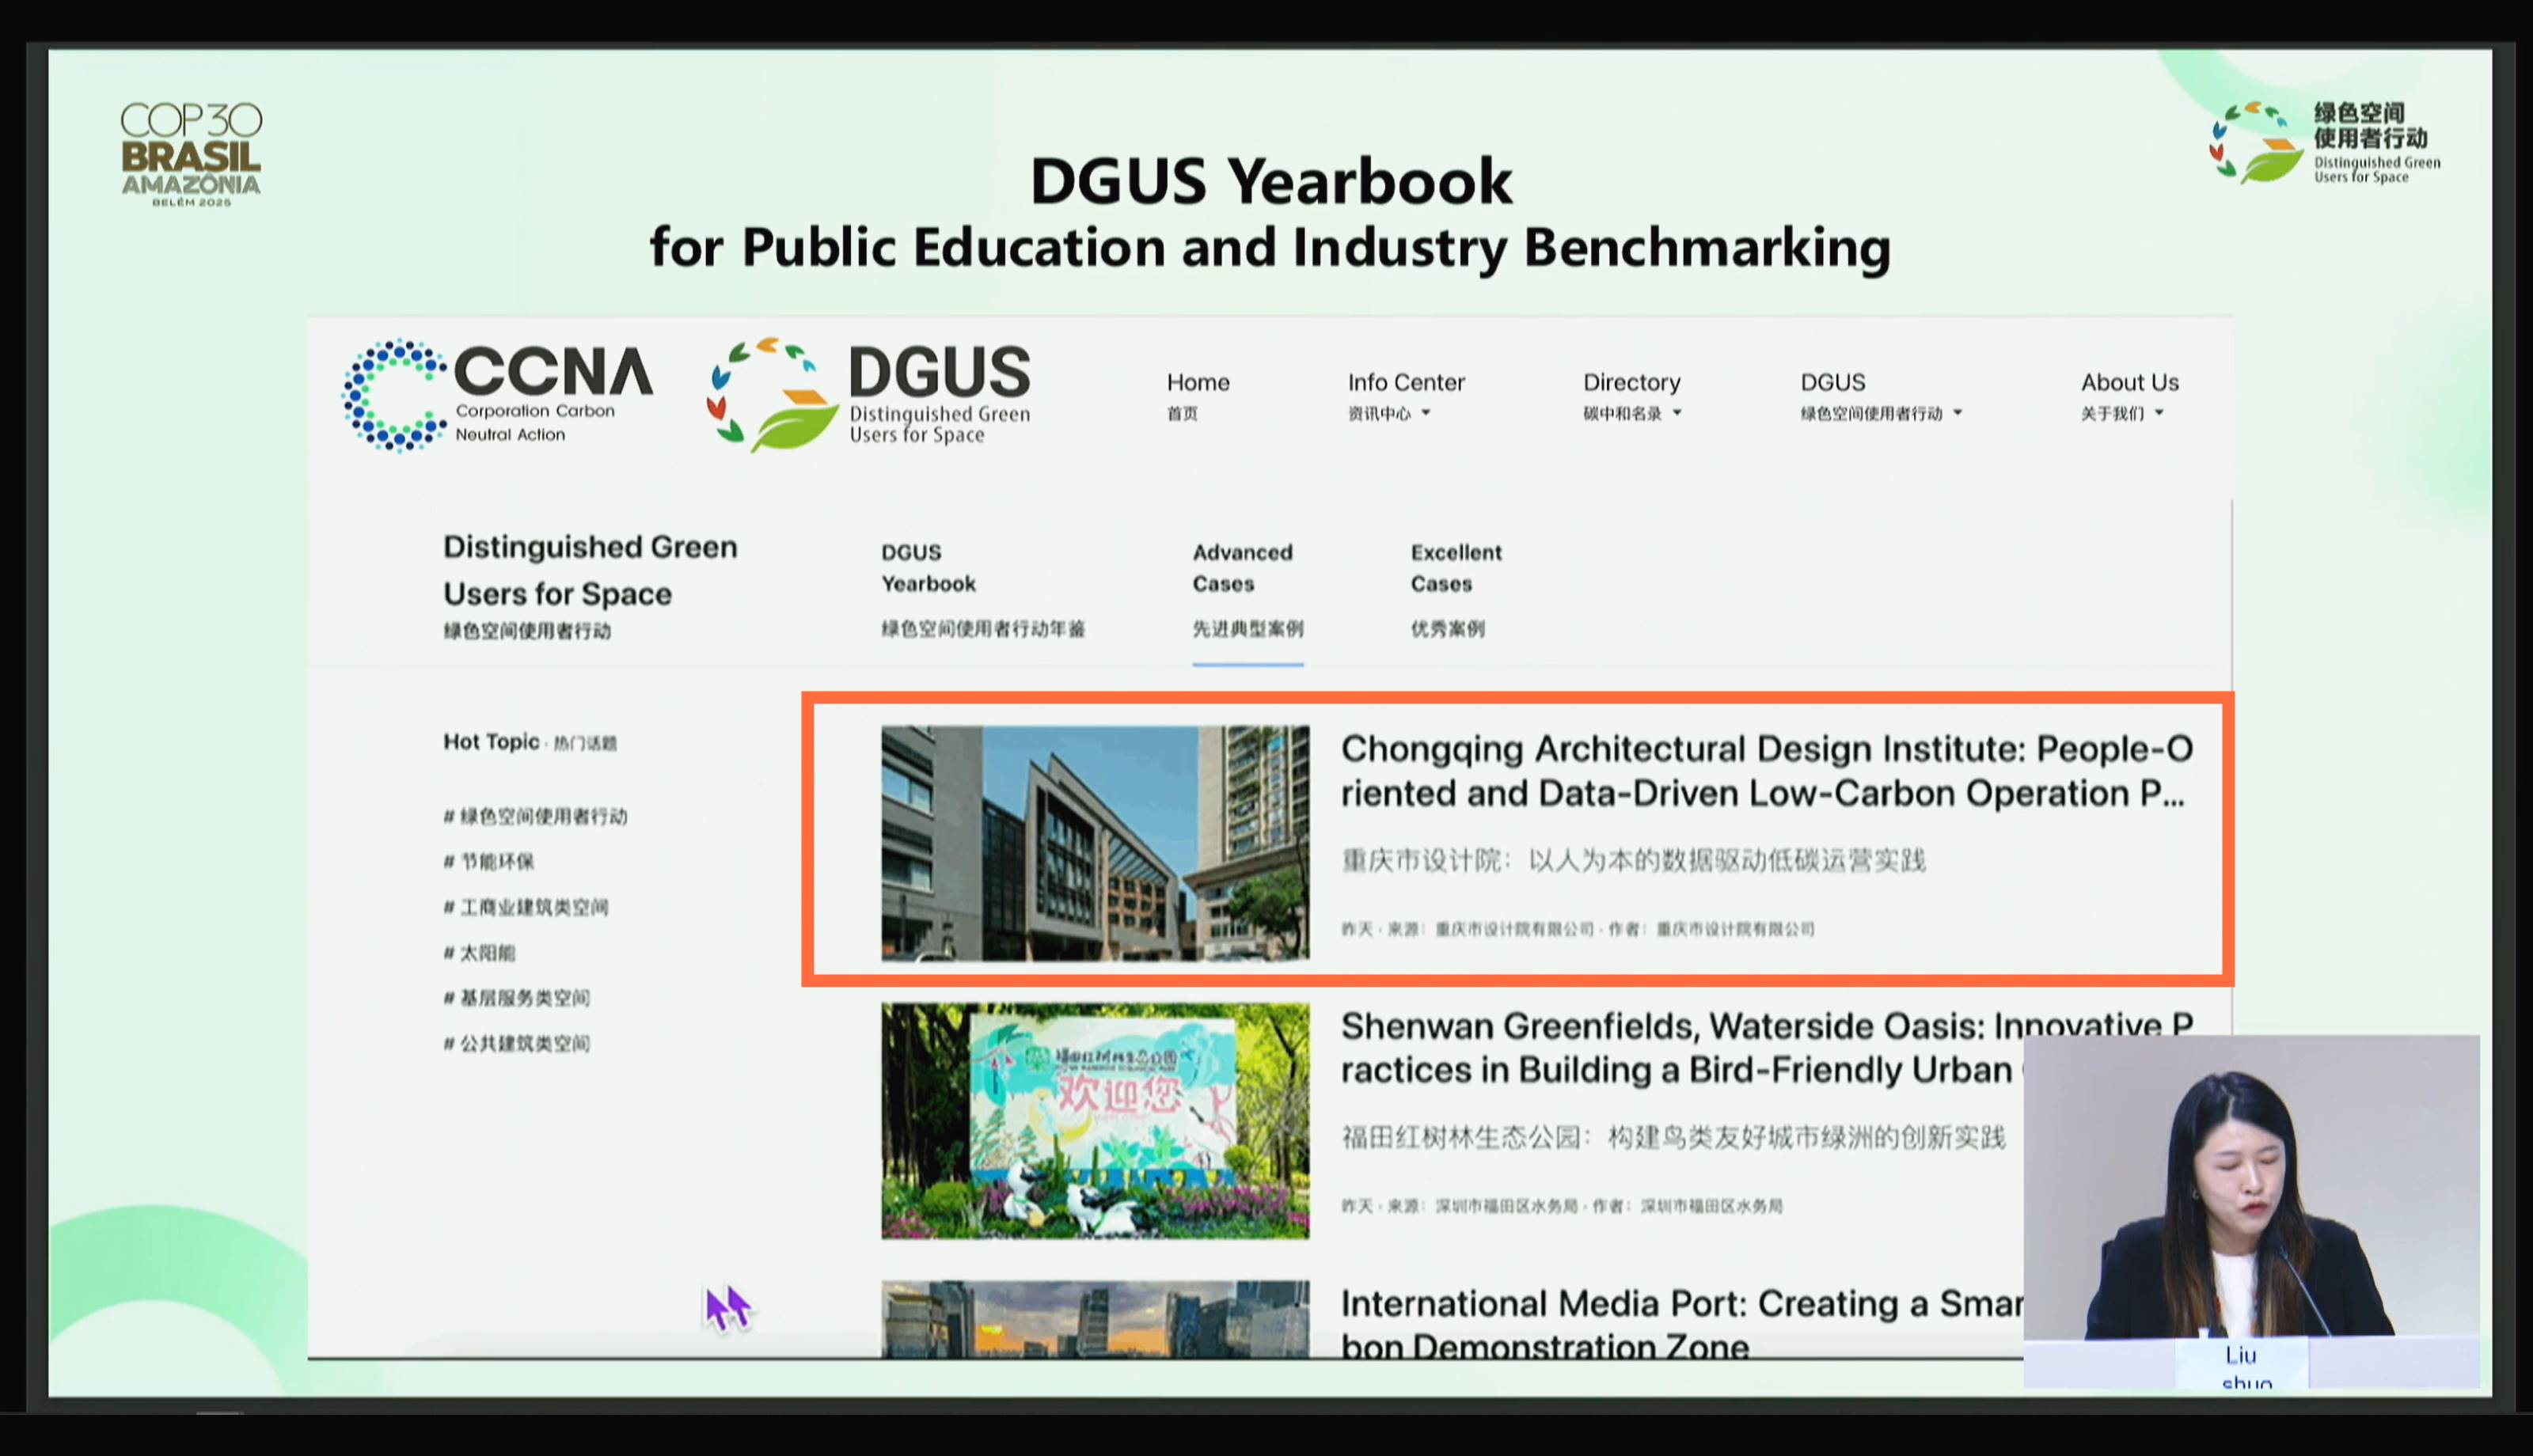Screen dimensions: 2533x1456
Task: Open the International Media Port article title
Action: 1680,1304
